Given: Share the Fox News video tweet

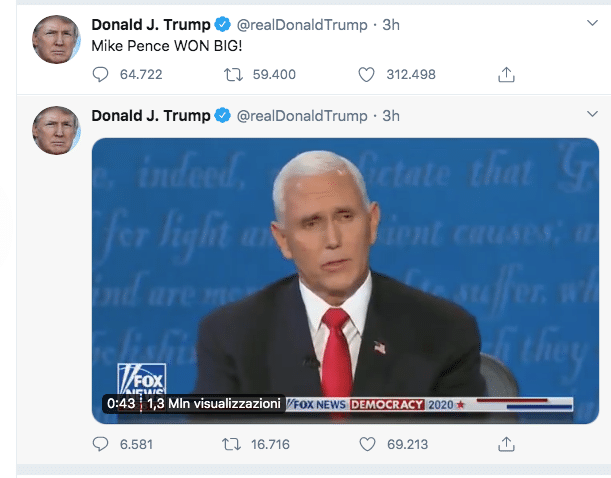Looking at the screenshot, I should click(x=506, y=444).
